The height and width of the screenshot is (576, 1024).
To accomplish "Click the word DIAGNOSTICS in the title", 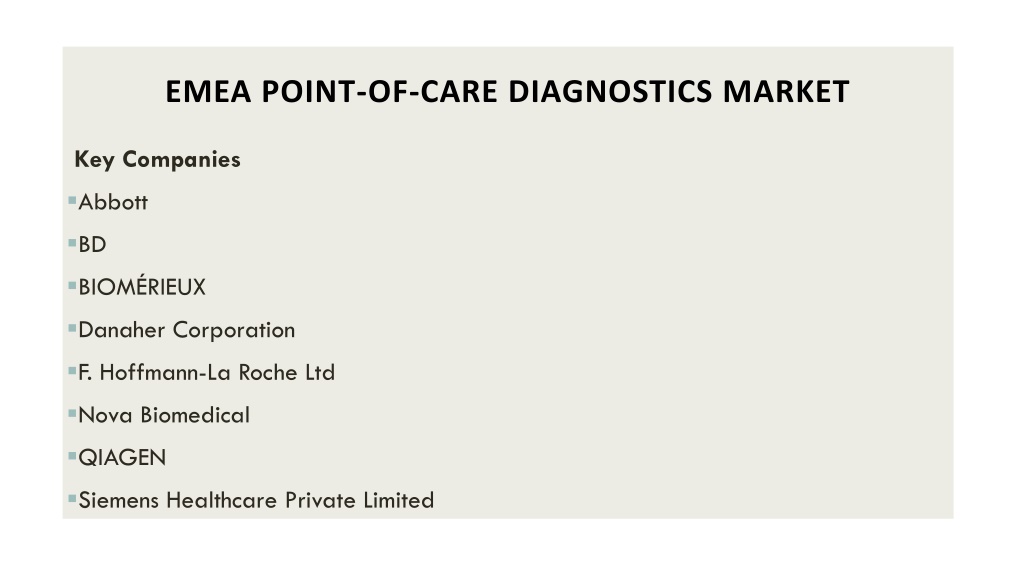I will point(610,91).
